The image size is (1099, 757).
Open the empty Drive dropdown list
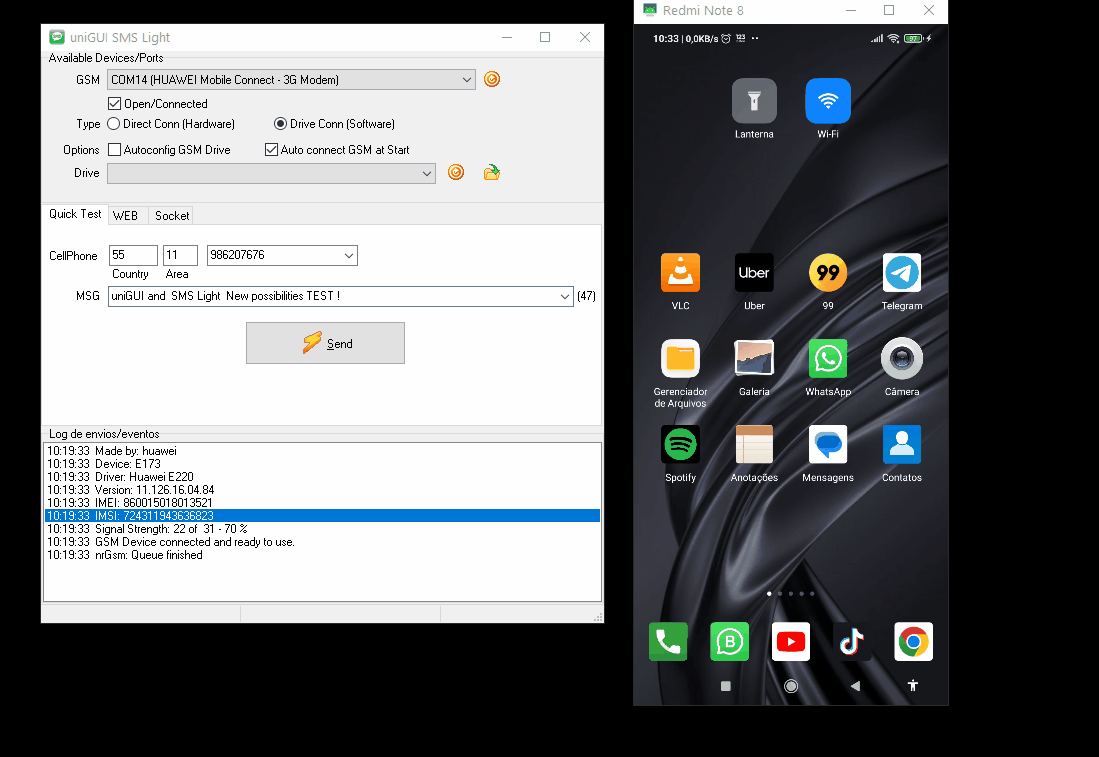tap(427, 173)
